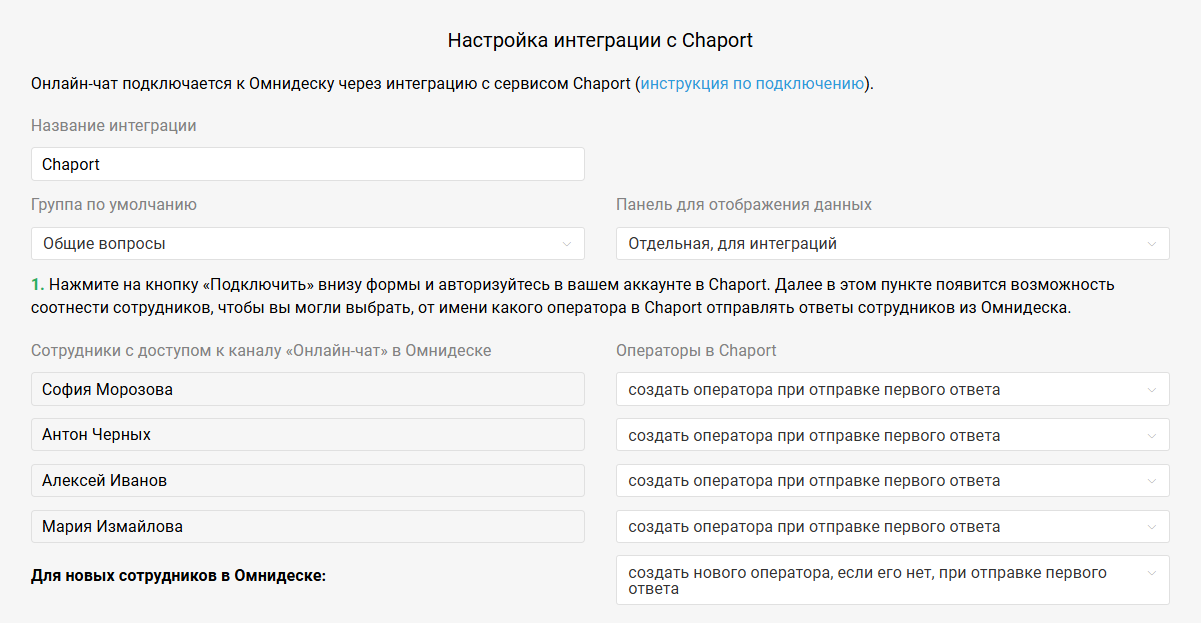Open the «инструкция по подключению» link
This screenshot has height=623, width=1201.
pos(752,83)
